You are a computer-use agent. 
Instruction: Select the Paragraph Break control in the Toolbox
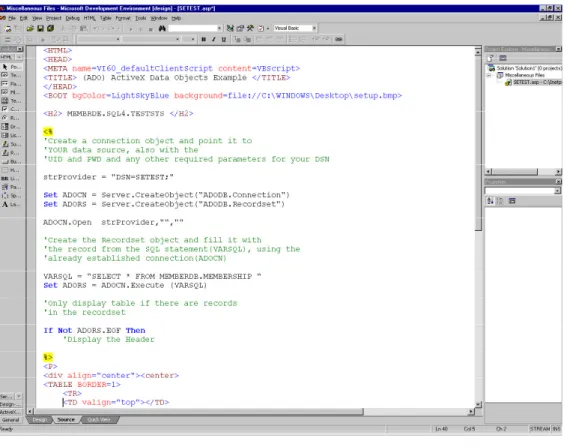12,188
